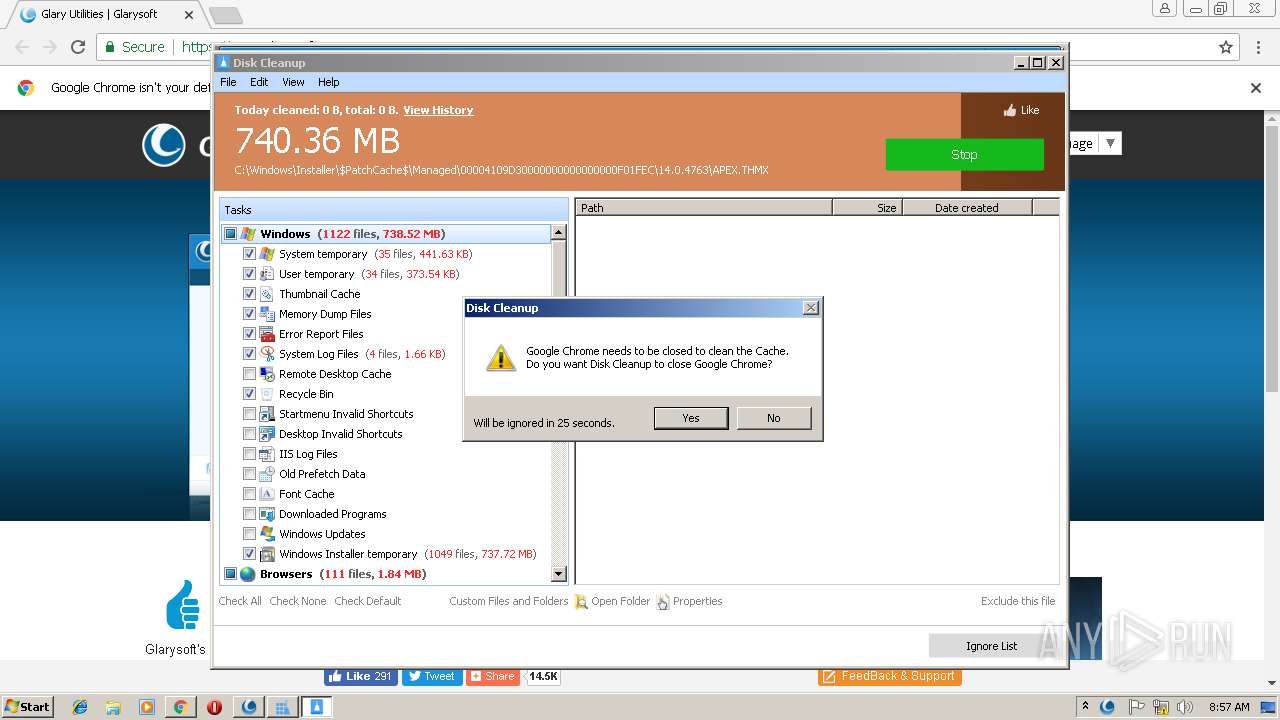Click the User temporary icon

(x=267, y=274)
